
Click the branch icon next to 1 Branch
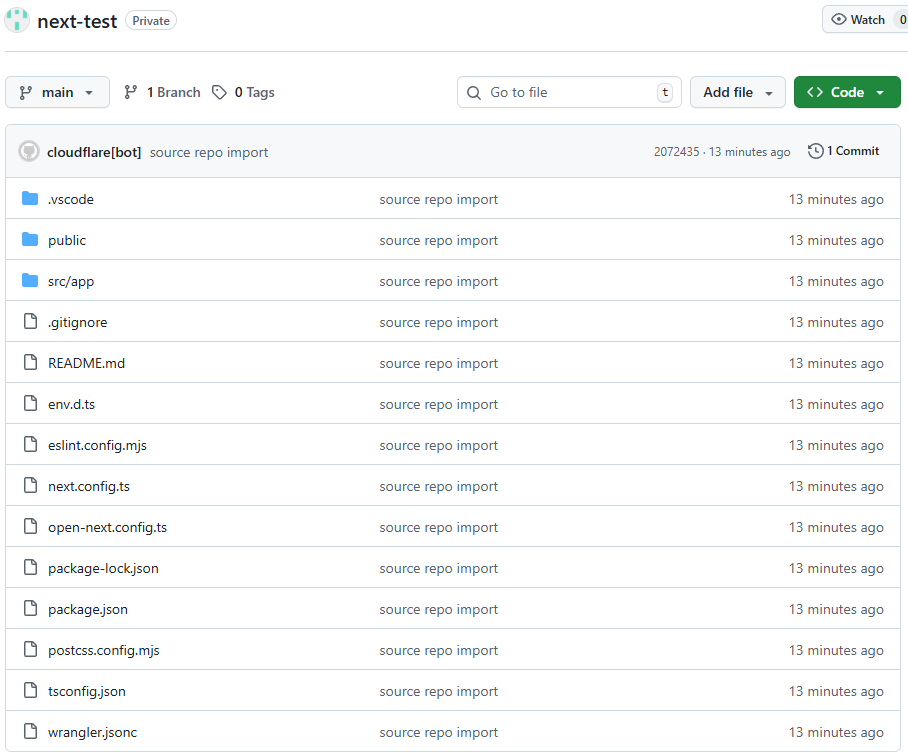(131, 92)
